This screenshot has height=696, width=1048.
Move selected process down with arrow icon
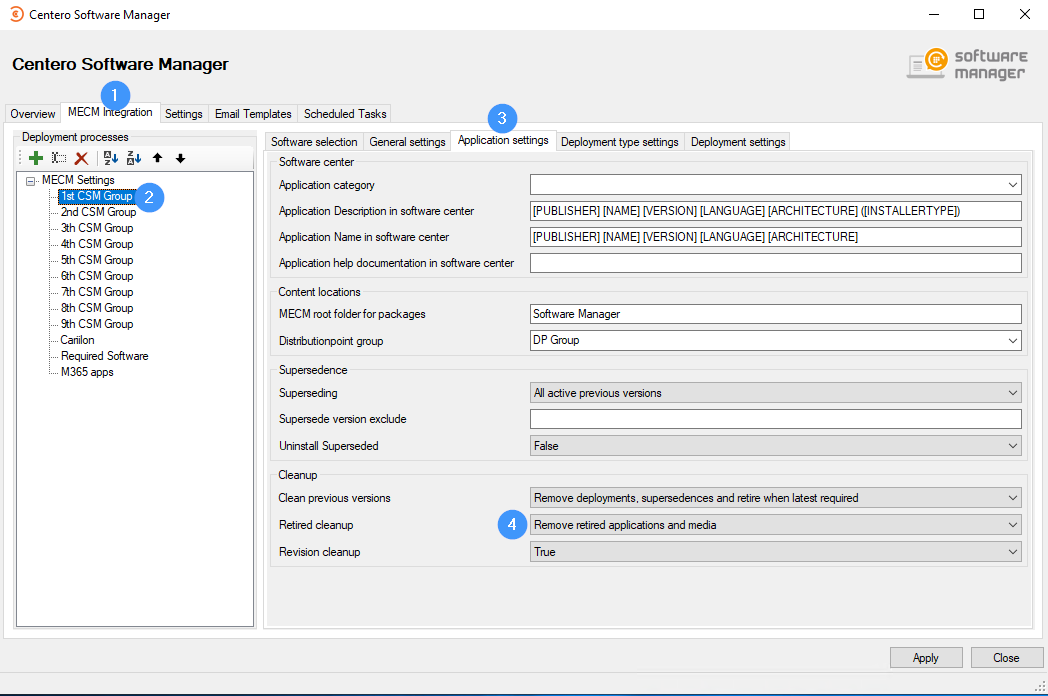point(180,158)
